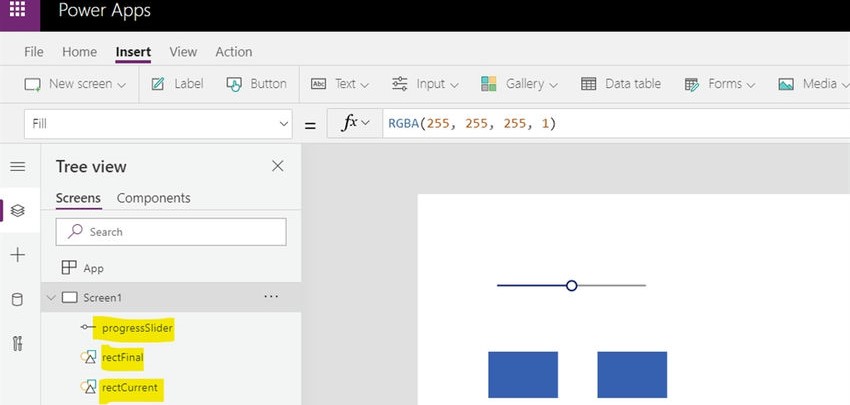
Task: Click the New screen icon
Action: (33, 84)
